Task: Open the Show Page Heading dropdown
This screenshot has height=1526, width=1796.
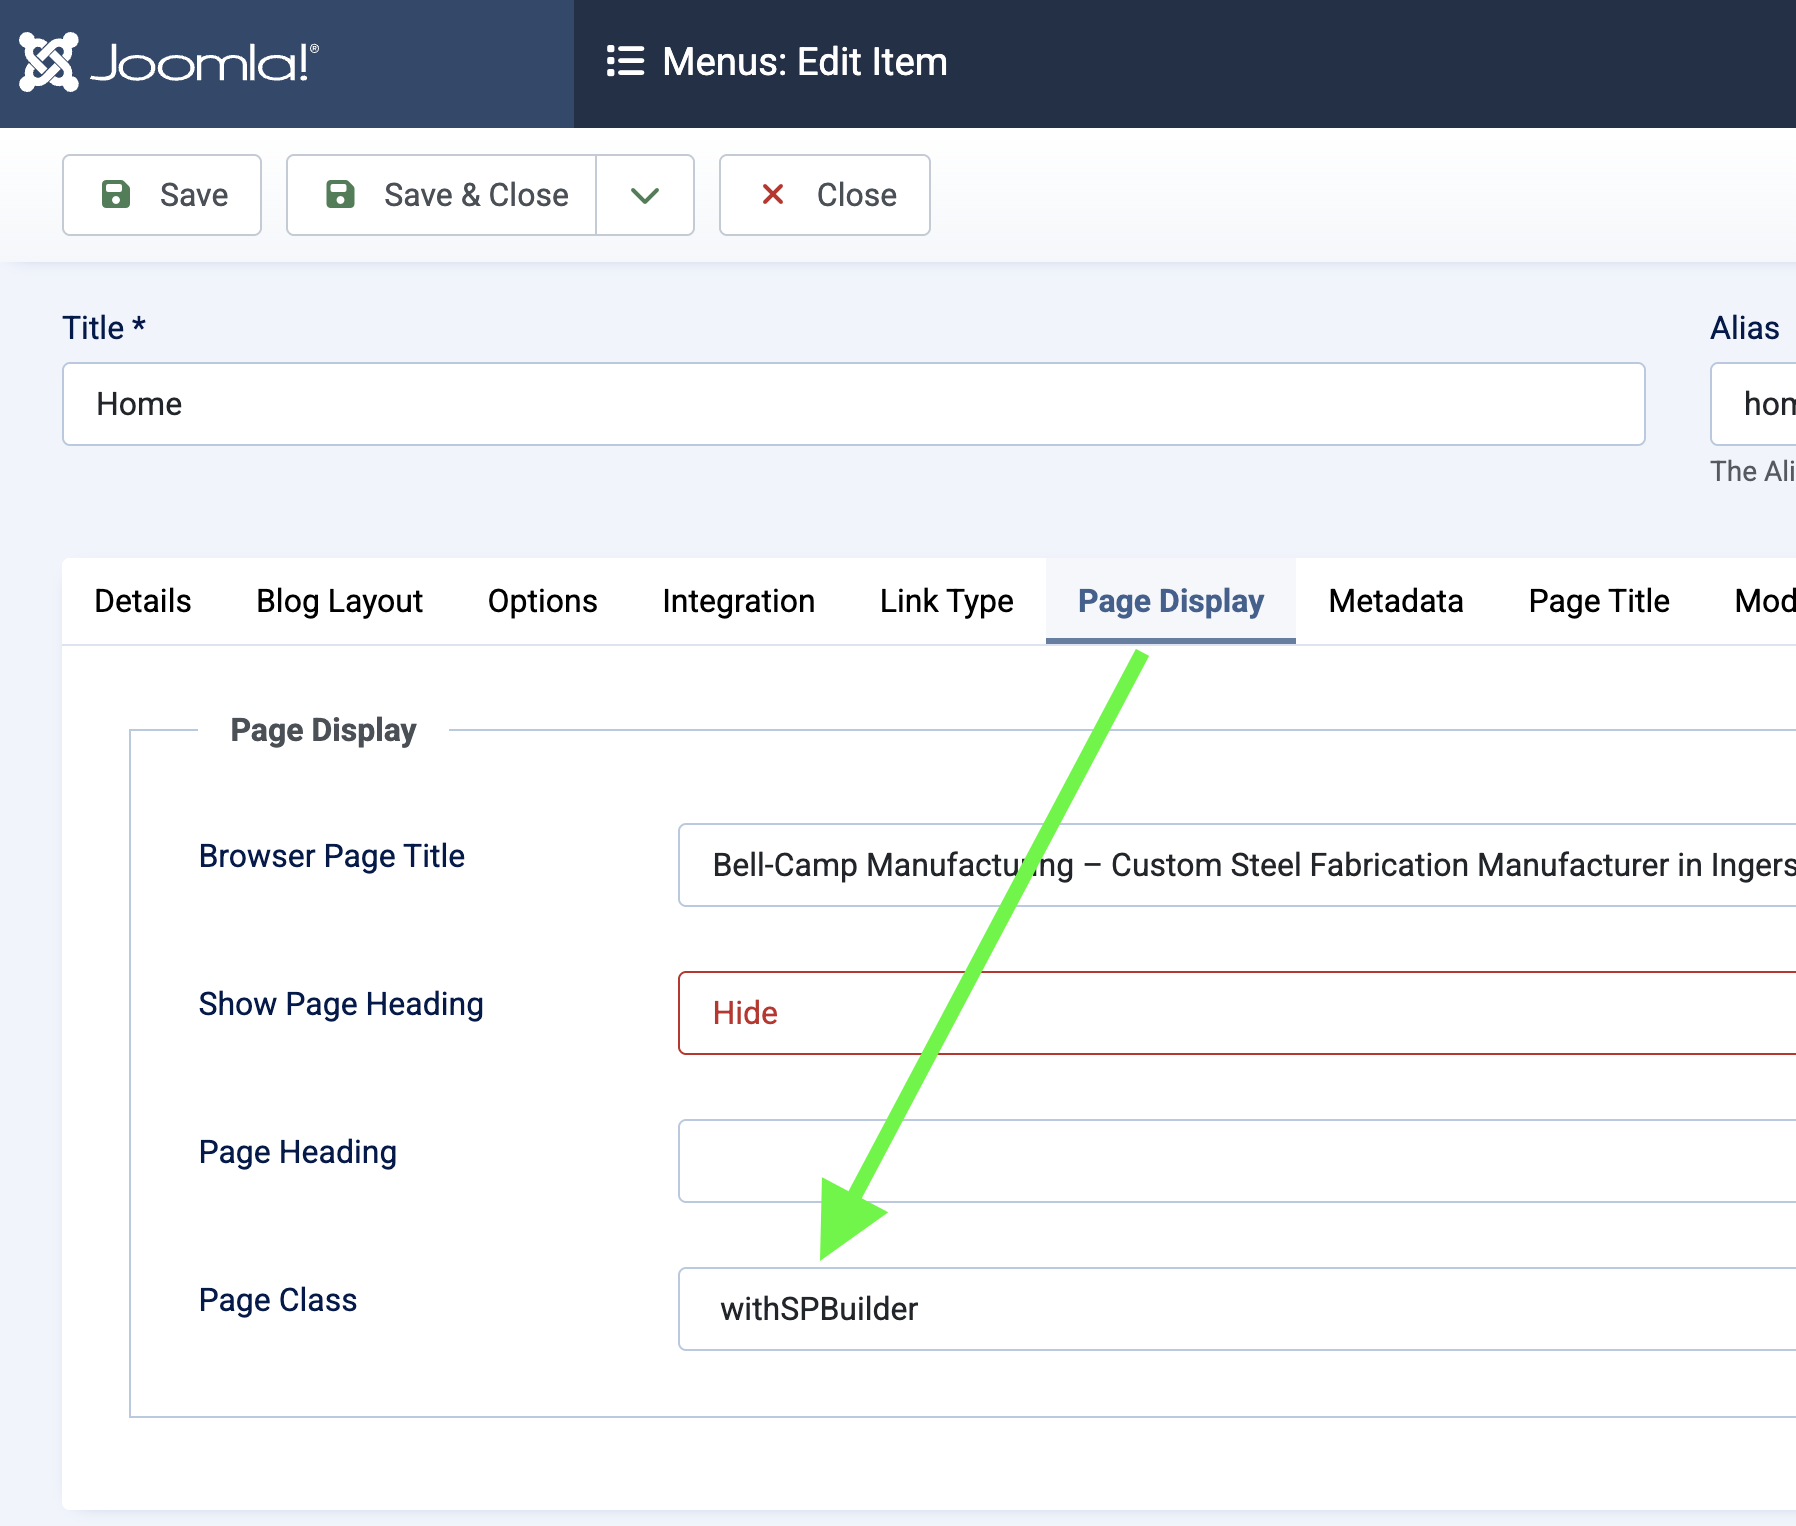Action: pyautogui.click(x=1236, y=1013)
